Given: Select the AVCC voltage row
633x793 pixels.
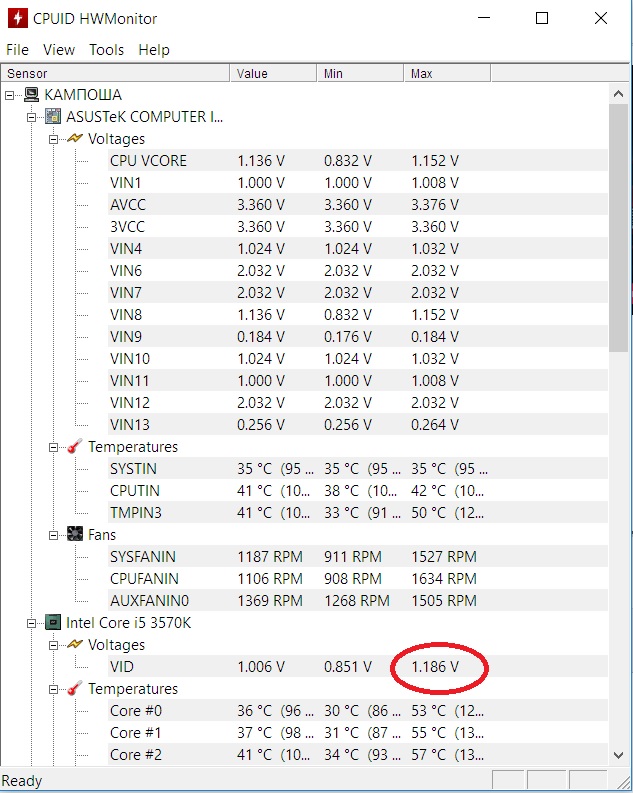Looking at the screenshot, I should point(357,204).
